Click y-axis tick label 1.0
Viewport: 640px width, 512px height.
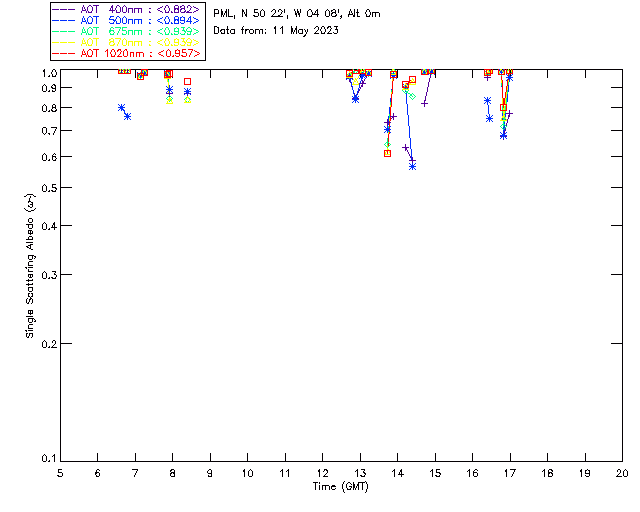49,73
